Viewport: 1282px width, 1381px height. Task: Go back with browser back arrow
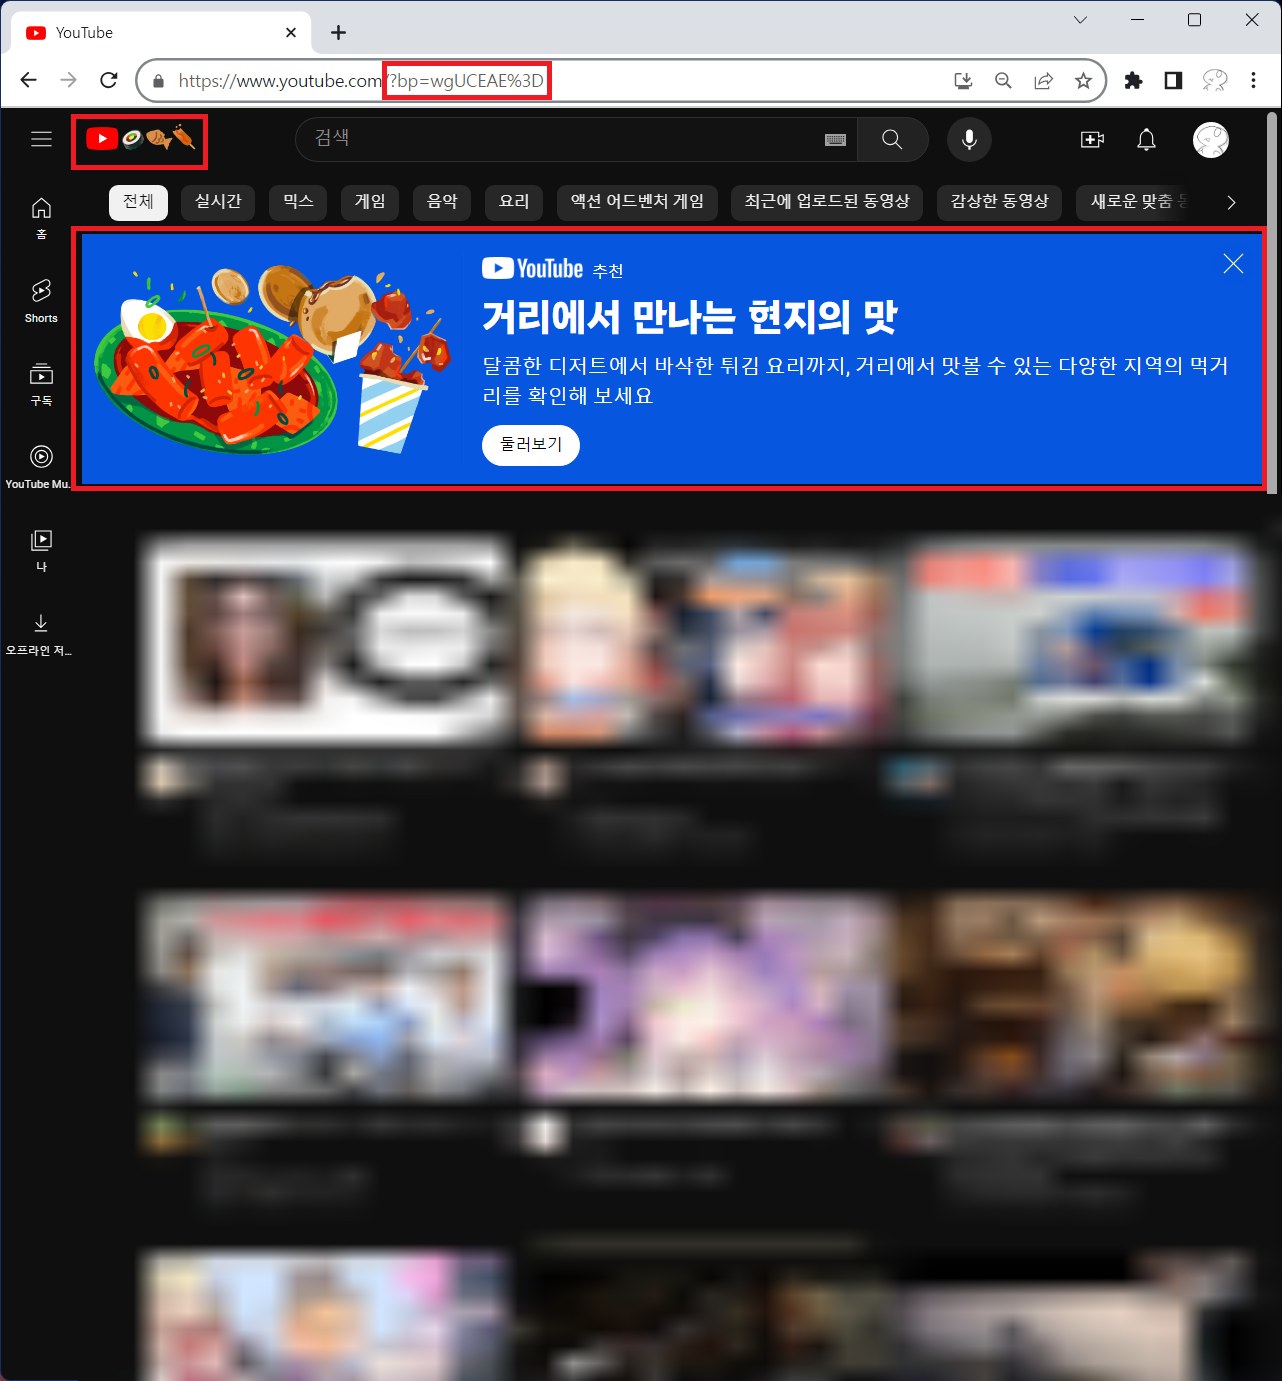29,80
